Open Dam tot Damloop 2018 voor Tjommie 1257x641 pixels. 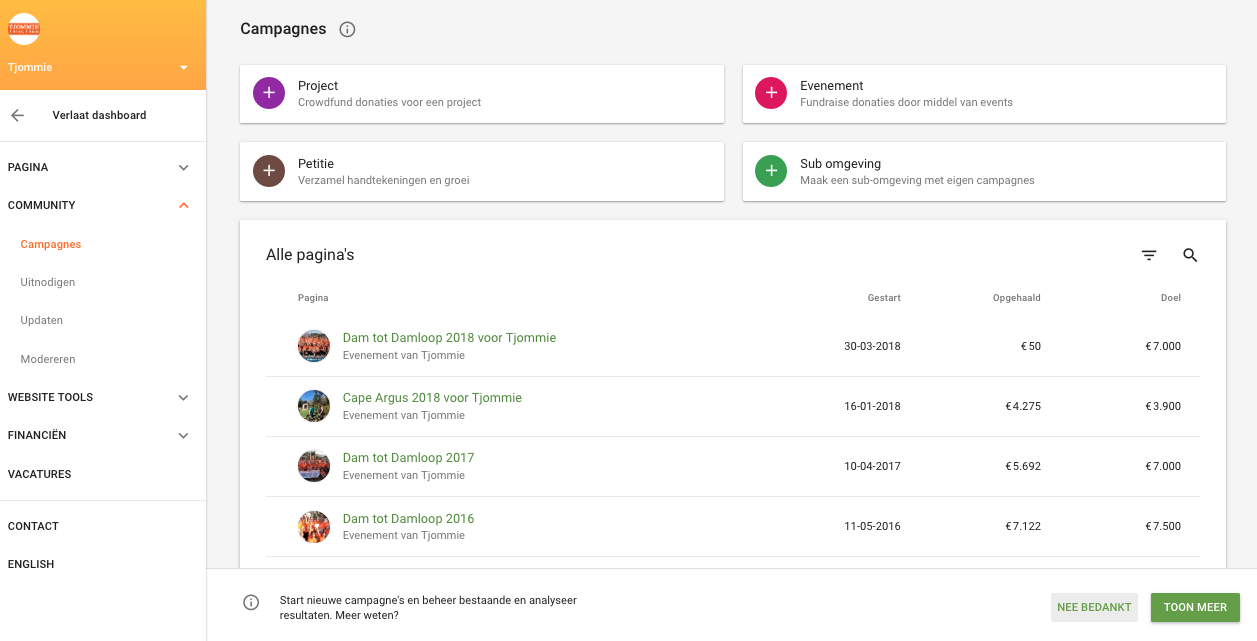(x=449, y=338)
